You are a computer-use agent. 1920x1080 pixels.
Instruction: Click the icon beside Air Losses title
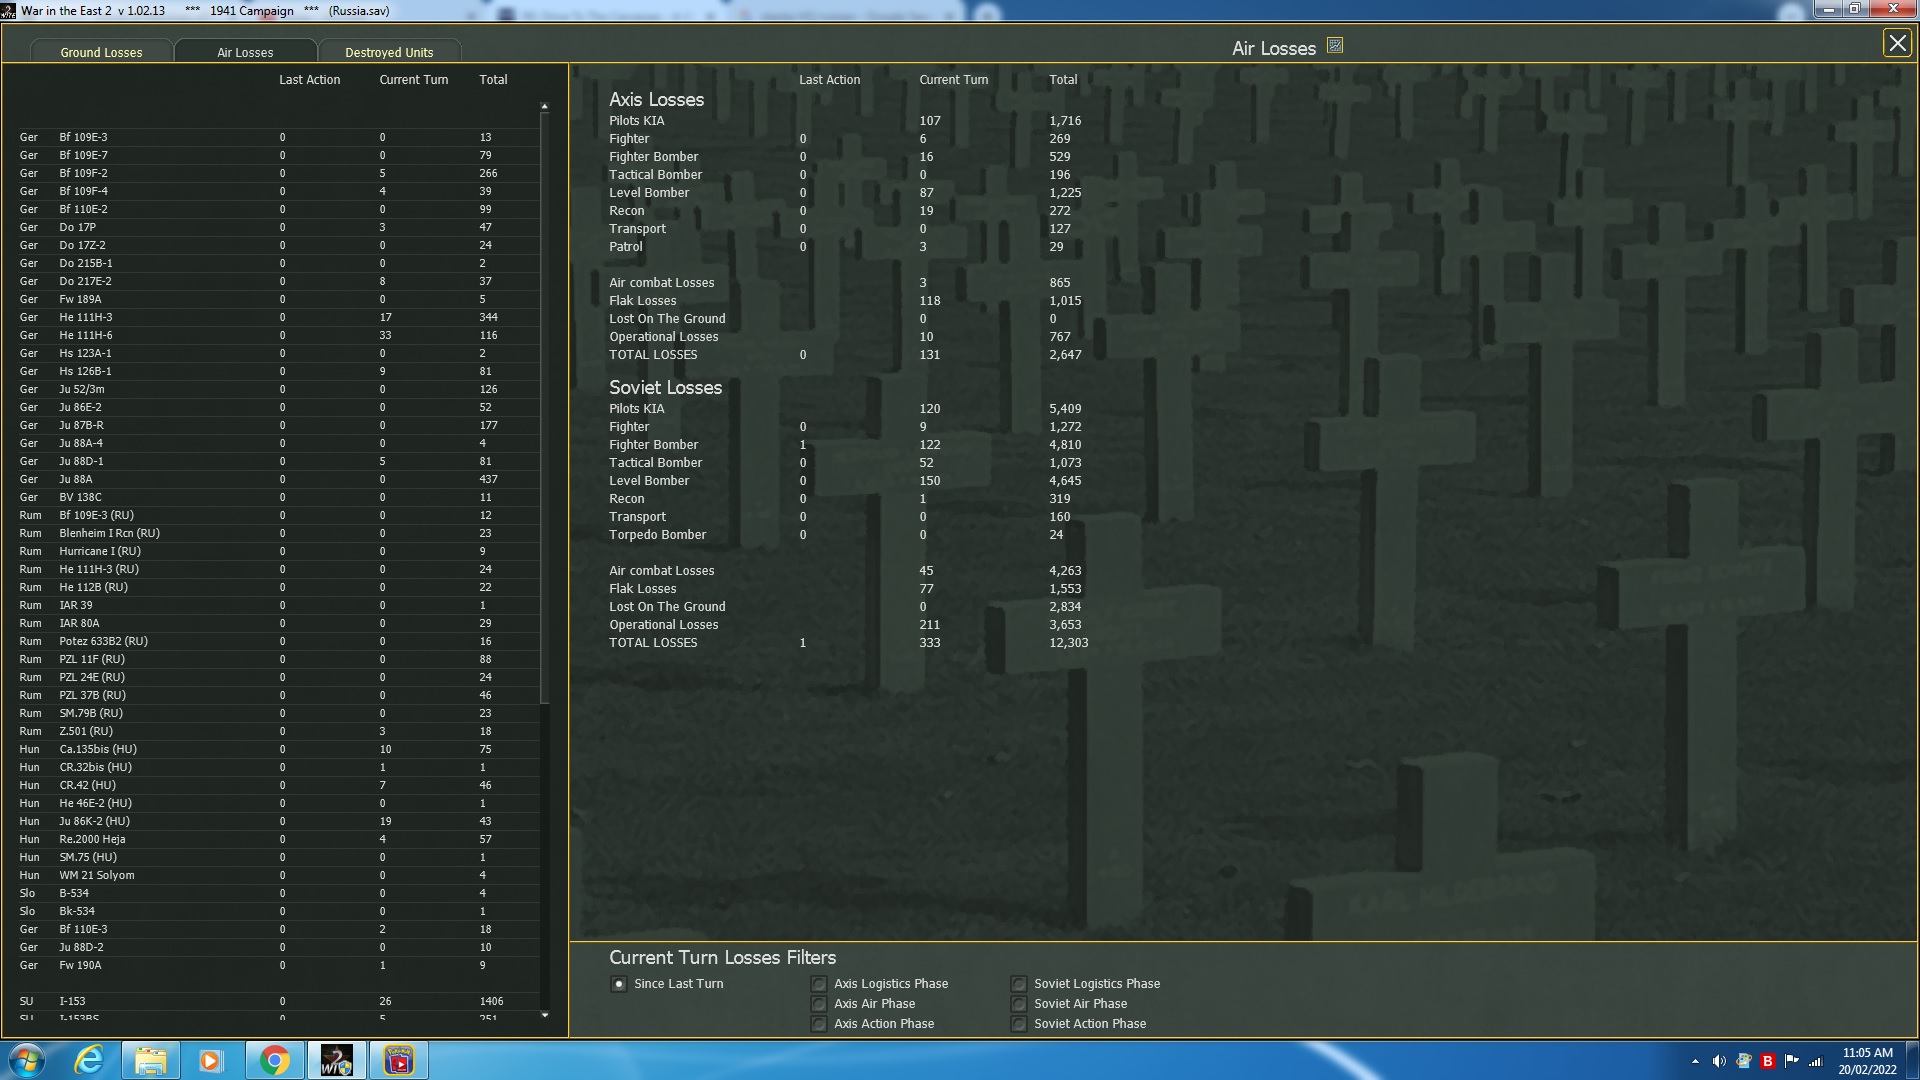(1335, 46)
